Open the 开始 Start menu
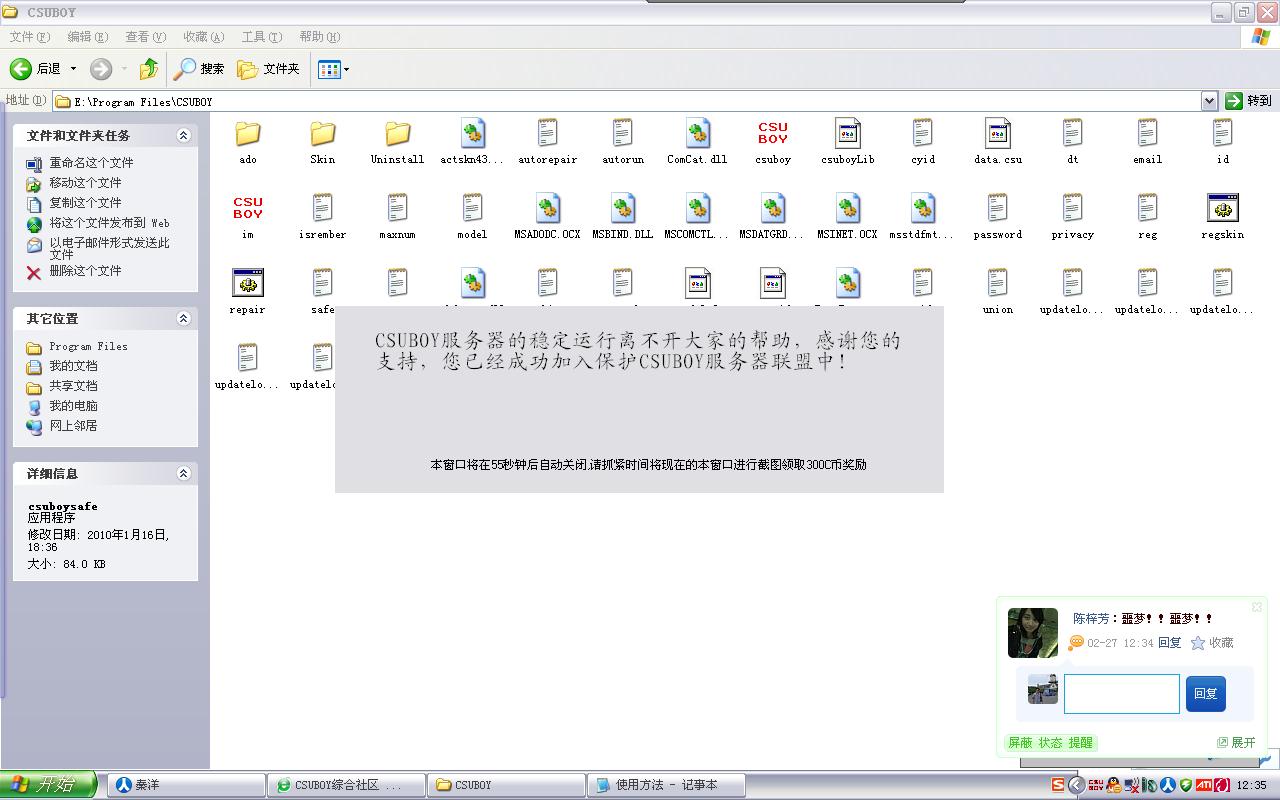 48,785
